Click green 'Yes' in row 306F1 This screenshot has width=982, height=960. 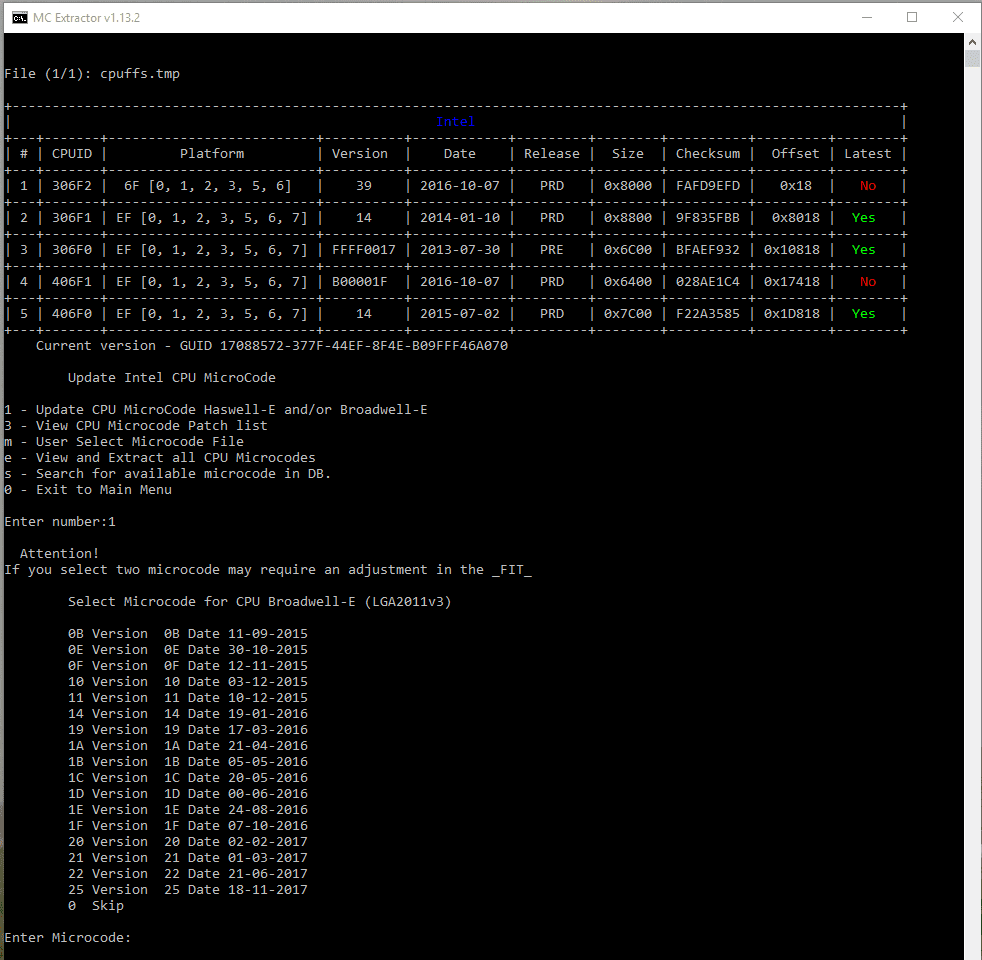pos(864,218)
